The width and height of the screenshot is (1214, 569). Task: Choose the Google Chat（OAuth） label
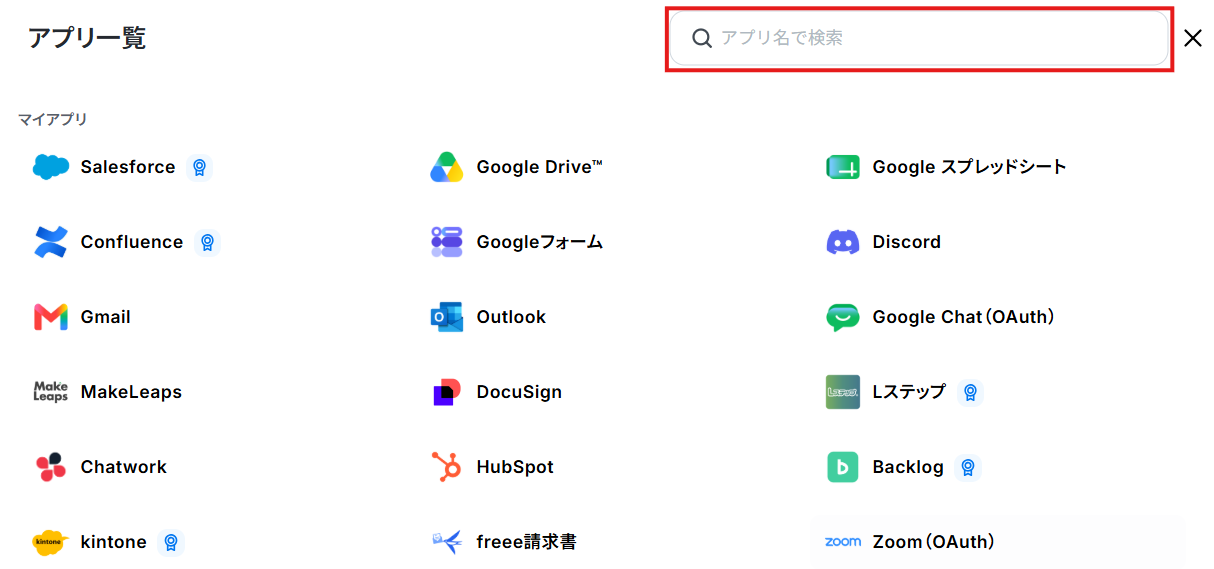(x=965, y=317)
